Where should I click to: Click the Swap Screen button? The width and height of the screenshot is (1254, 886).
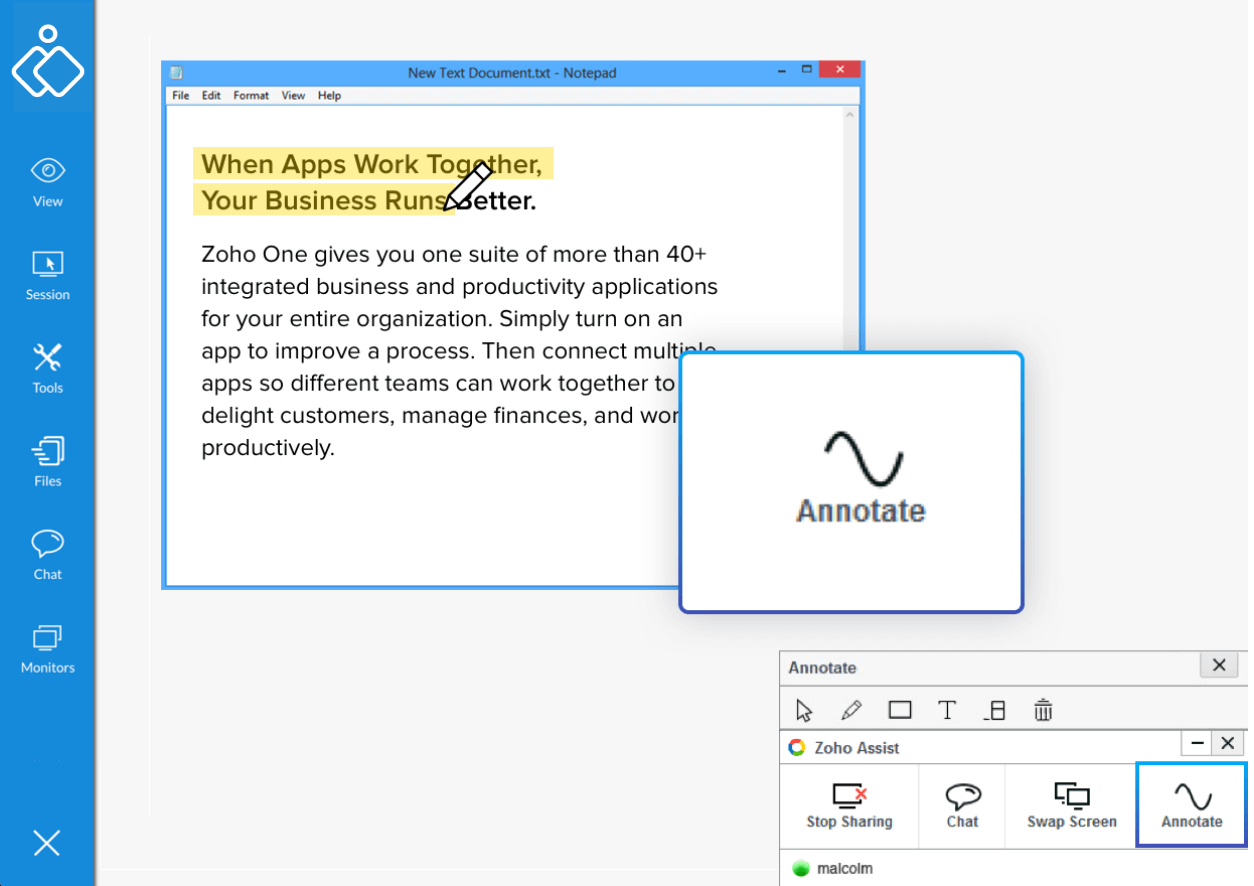[1071, 806]
